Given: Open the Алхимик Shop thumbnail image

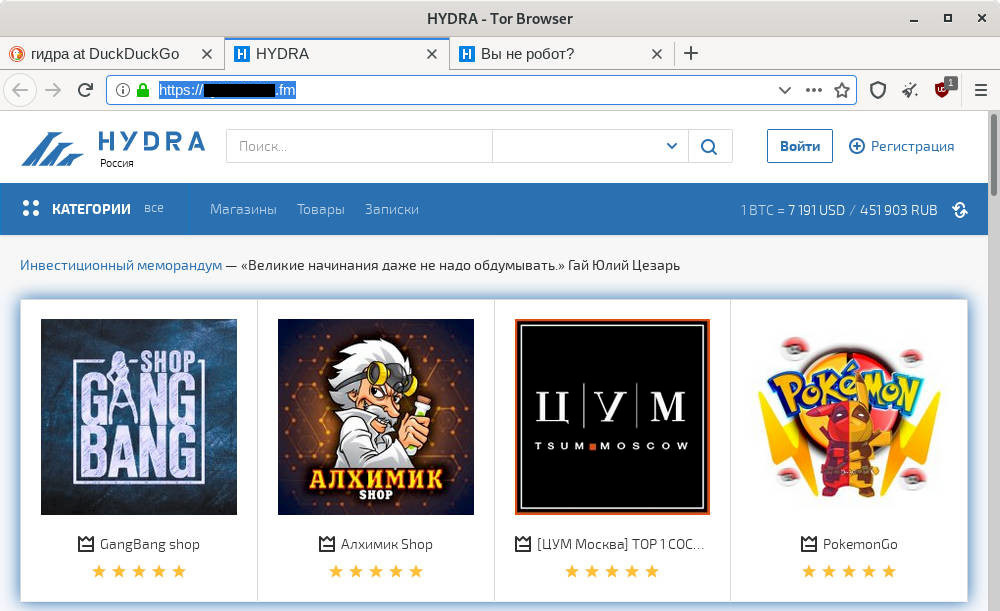Looking at the screenshot, I should click(x=376, y=417).
